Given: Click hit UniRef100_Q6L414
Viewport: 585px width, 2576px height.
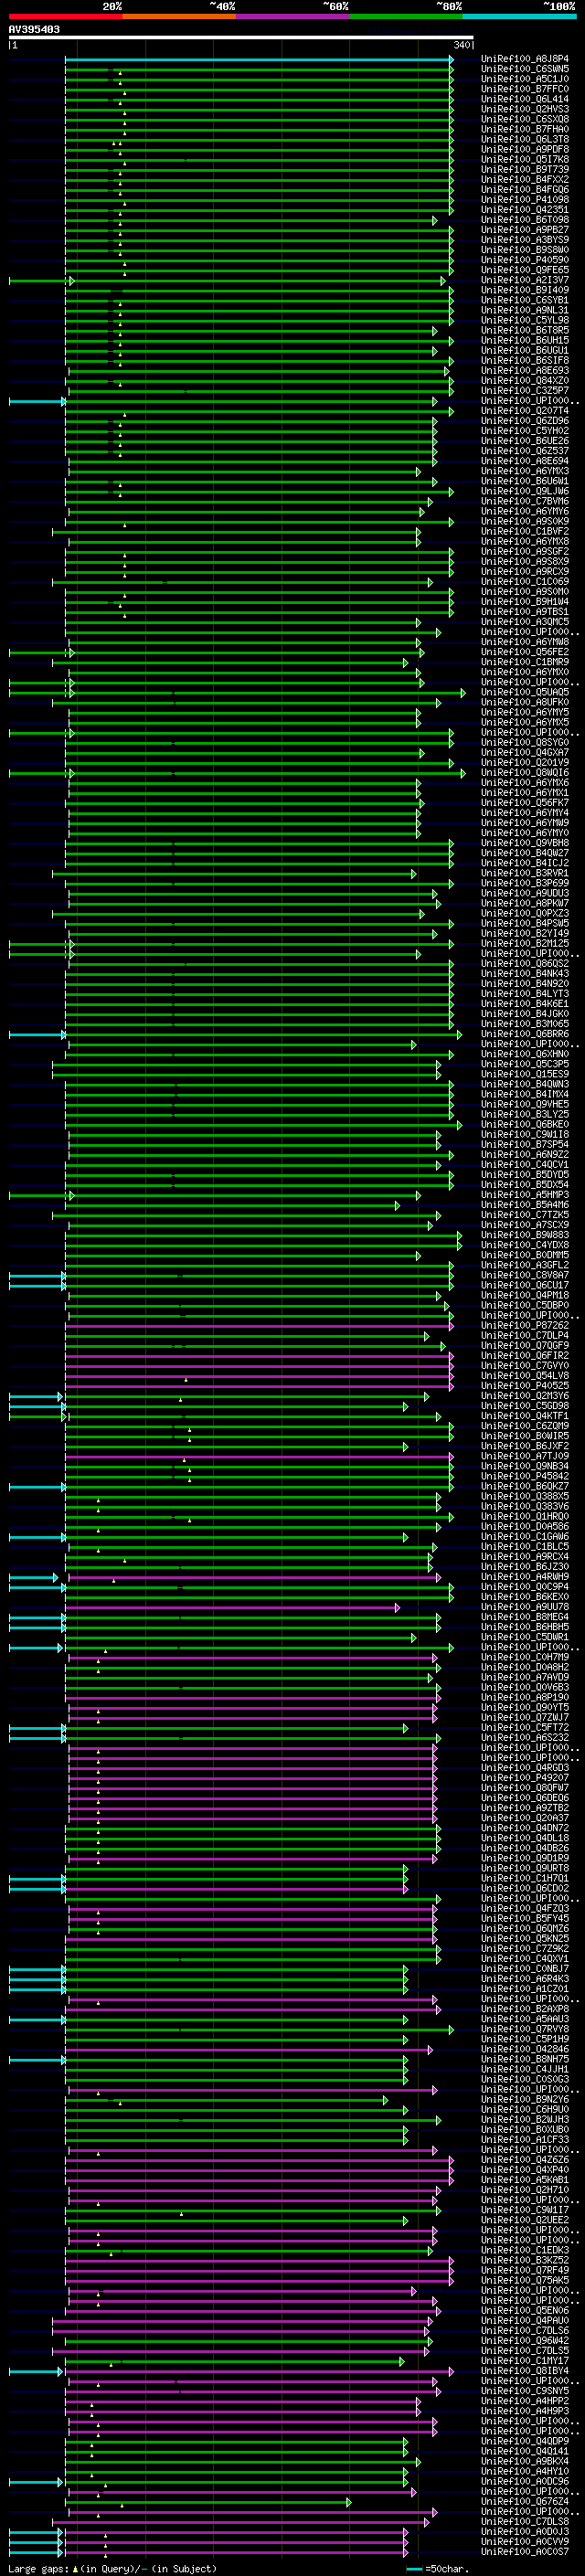Looking at the screenshot, I should (x=525, y=99).
